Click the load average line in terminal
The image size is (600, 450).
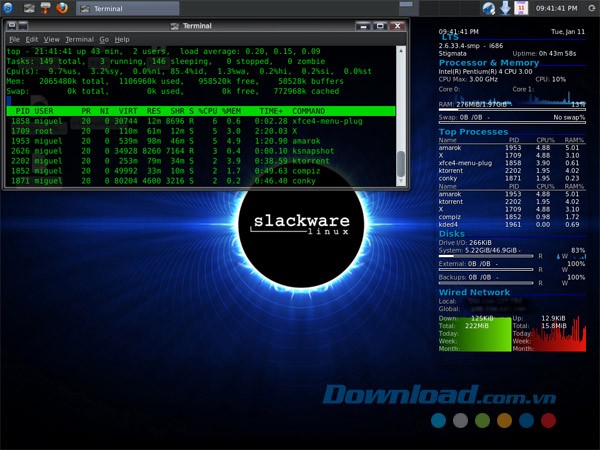click(x=163, y=51)
